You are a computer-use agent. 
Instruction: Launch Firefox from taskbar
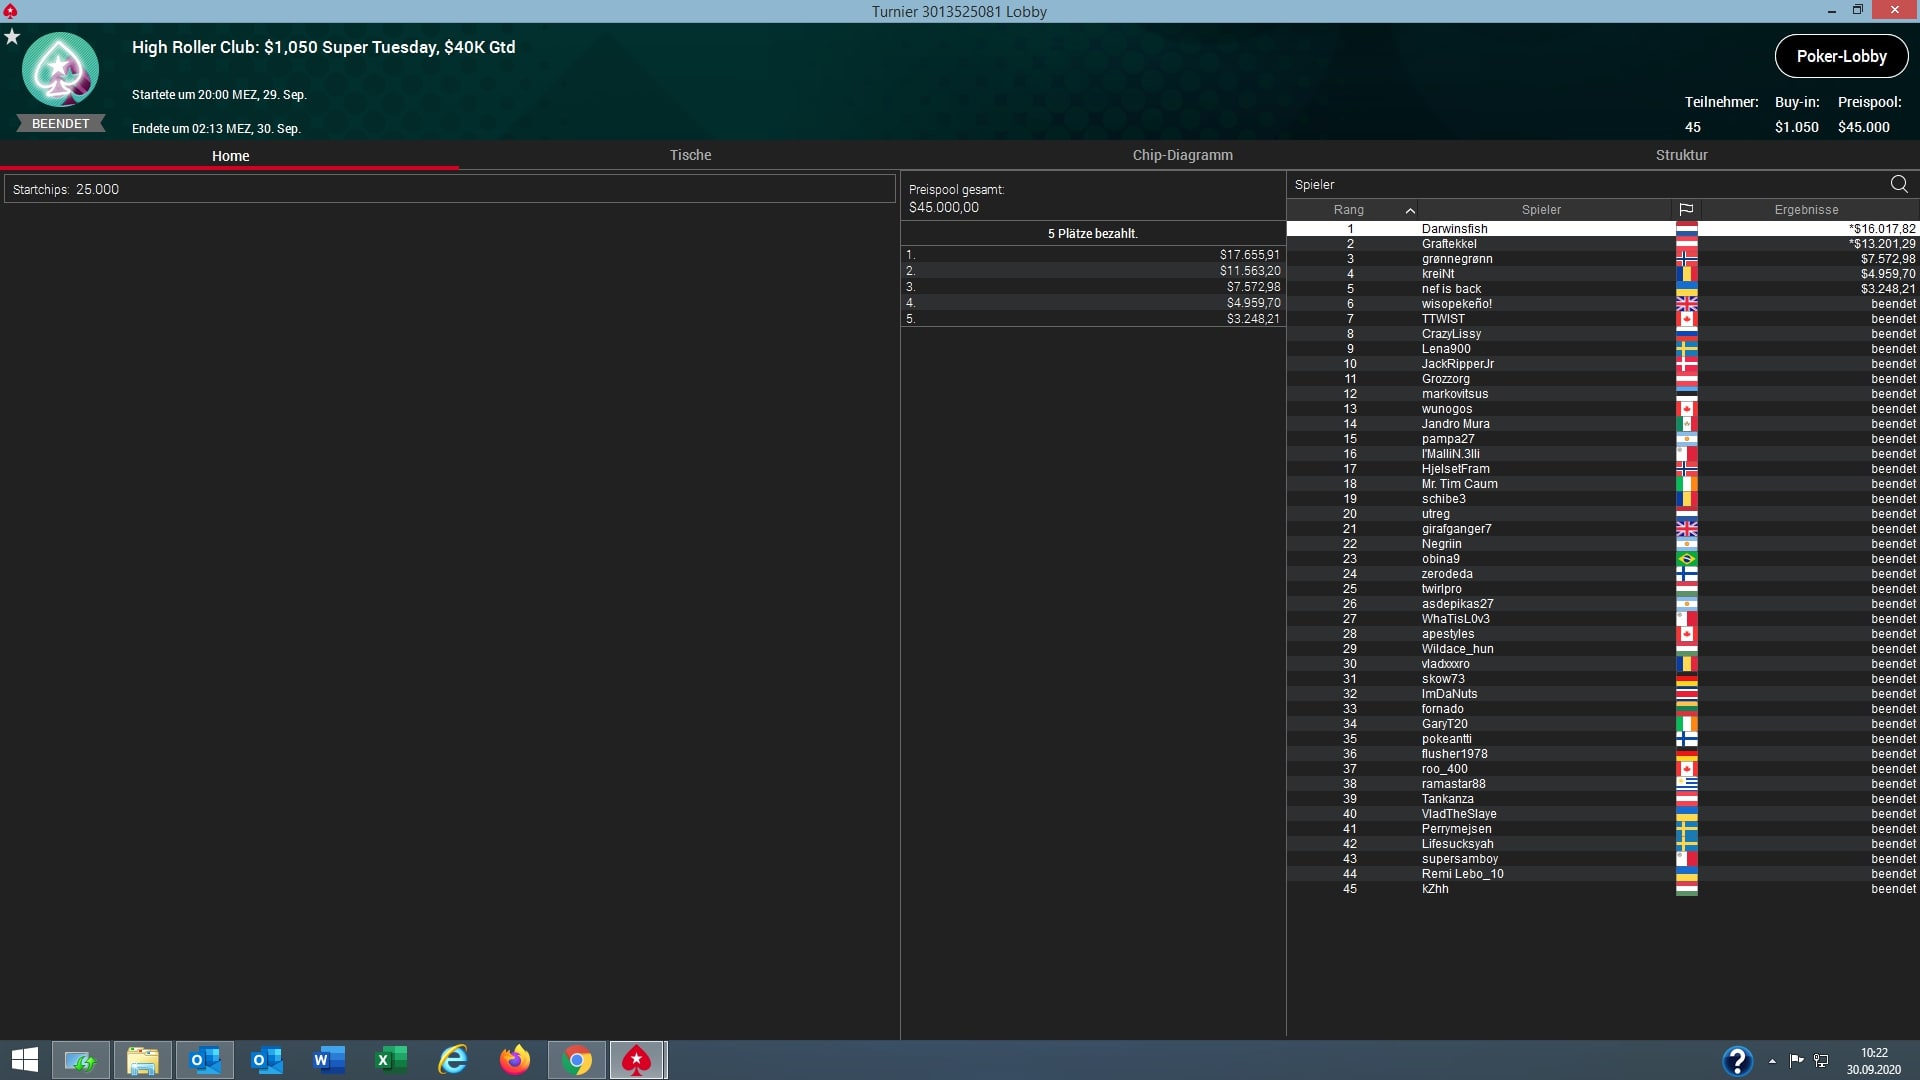515,1060
